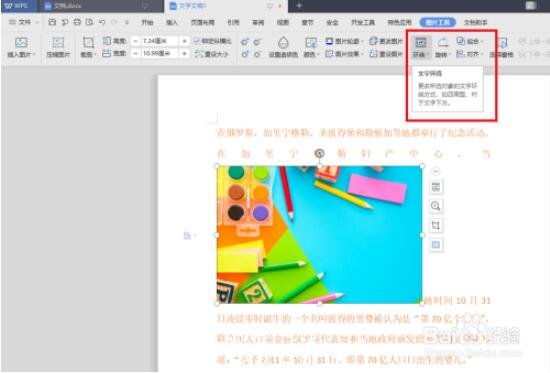
Task: Click the Set Transparent Color tool
Action: pos(283,47)
